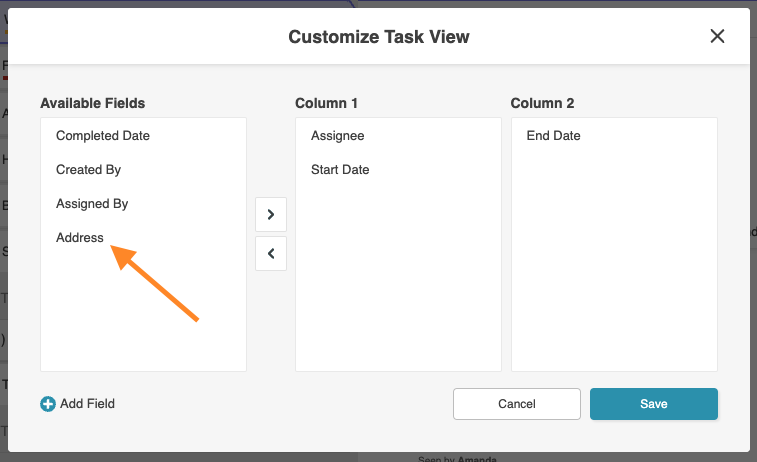Select Assignee in Column 1
The image size is (757, 462).
point(337,136)
